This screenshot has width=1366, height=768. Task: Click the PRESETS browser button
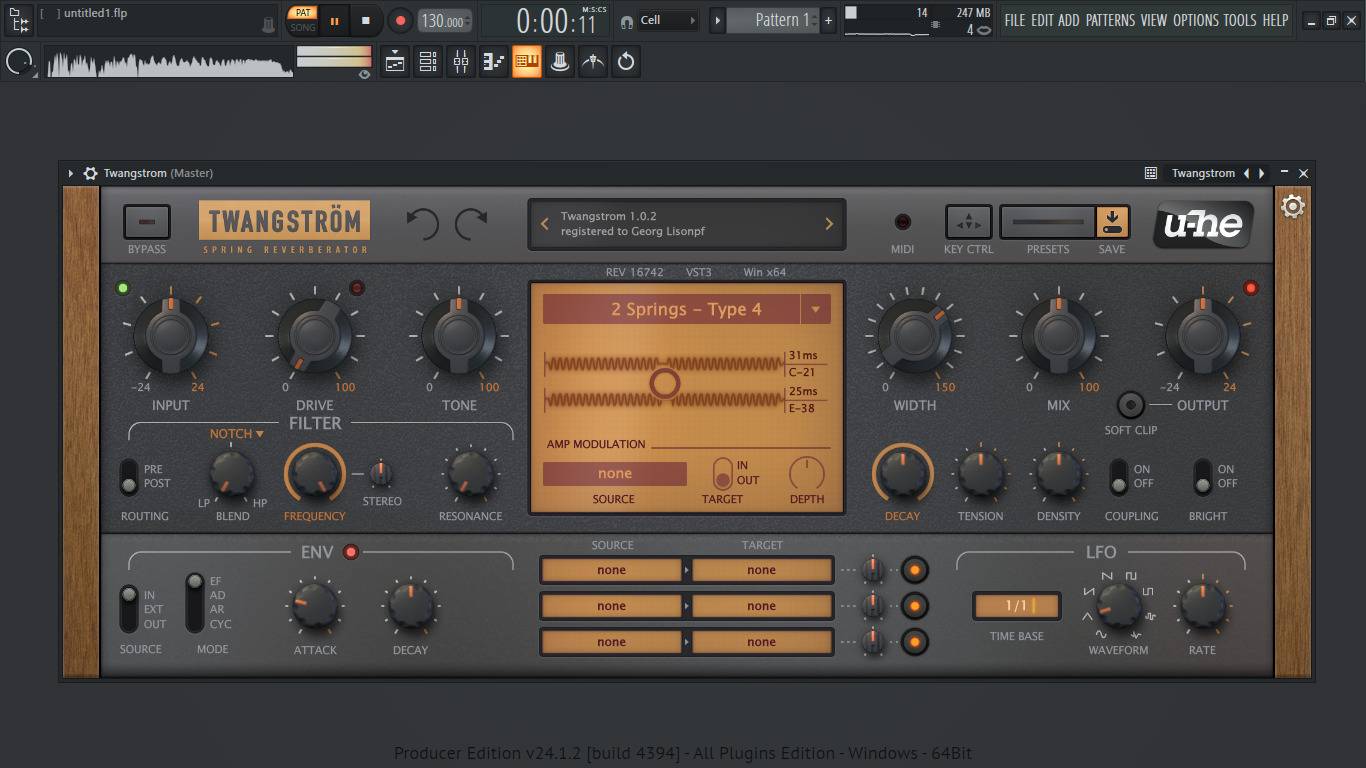tap(1047, 222)
